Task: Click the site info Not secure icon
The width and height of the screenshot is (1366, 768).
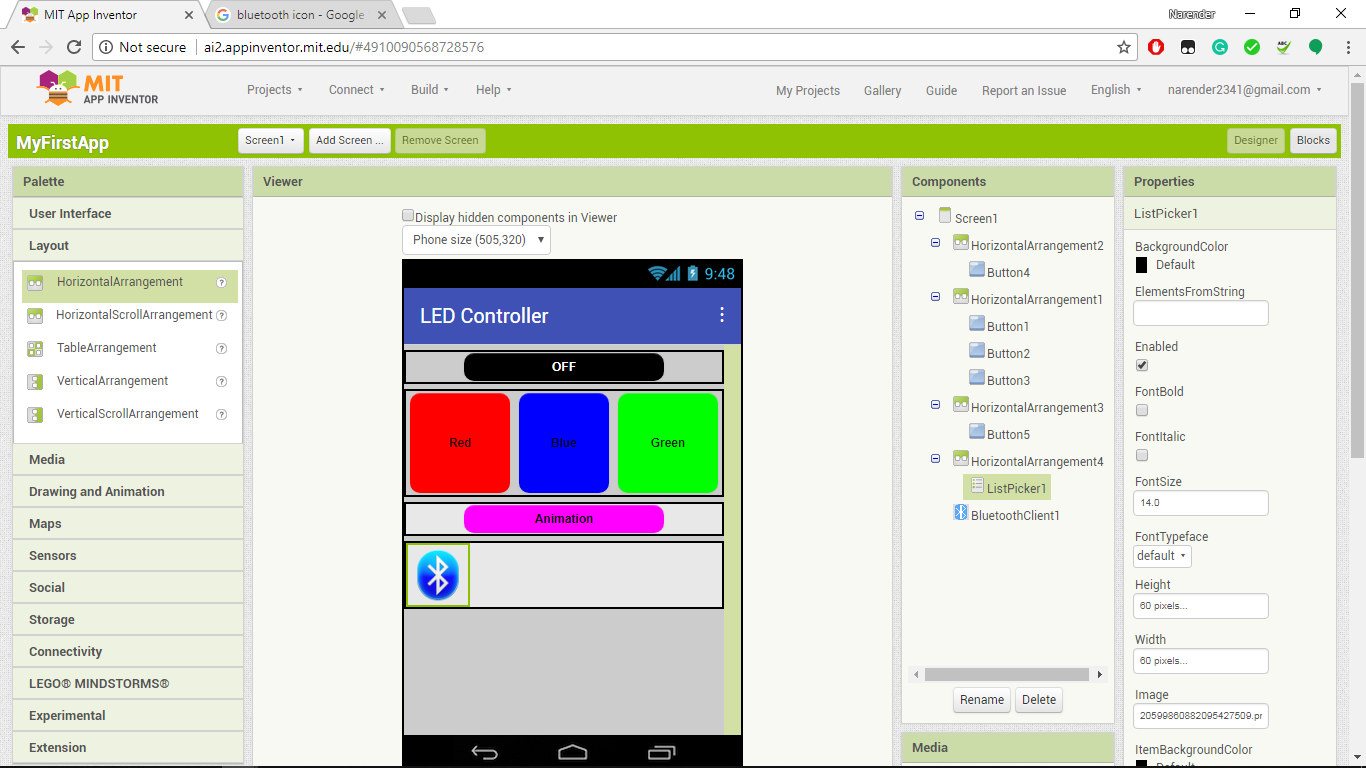Action: click(x=108, y=47)
